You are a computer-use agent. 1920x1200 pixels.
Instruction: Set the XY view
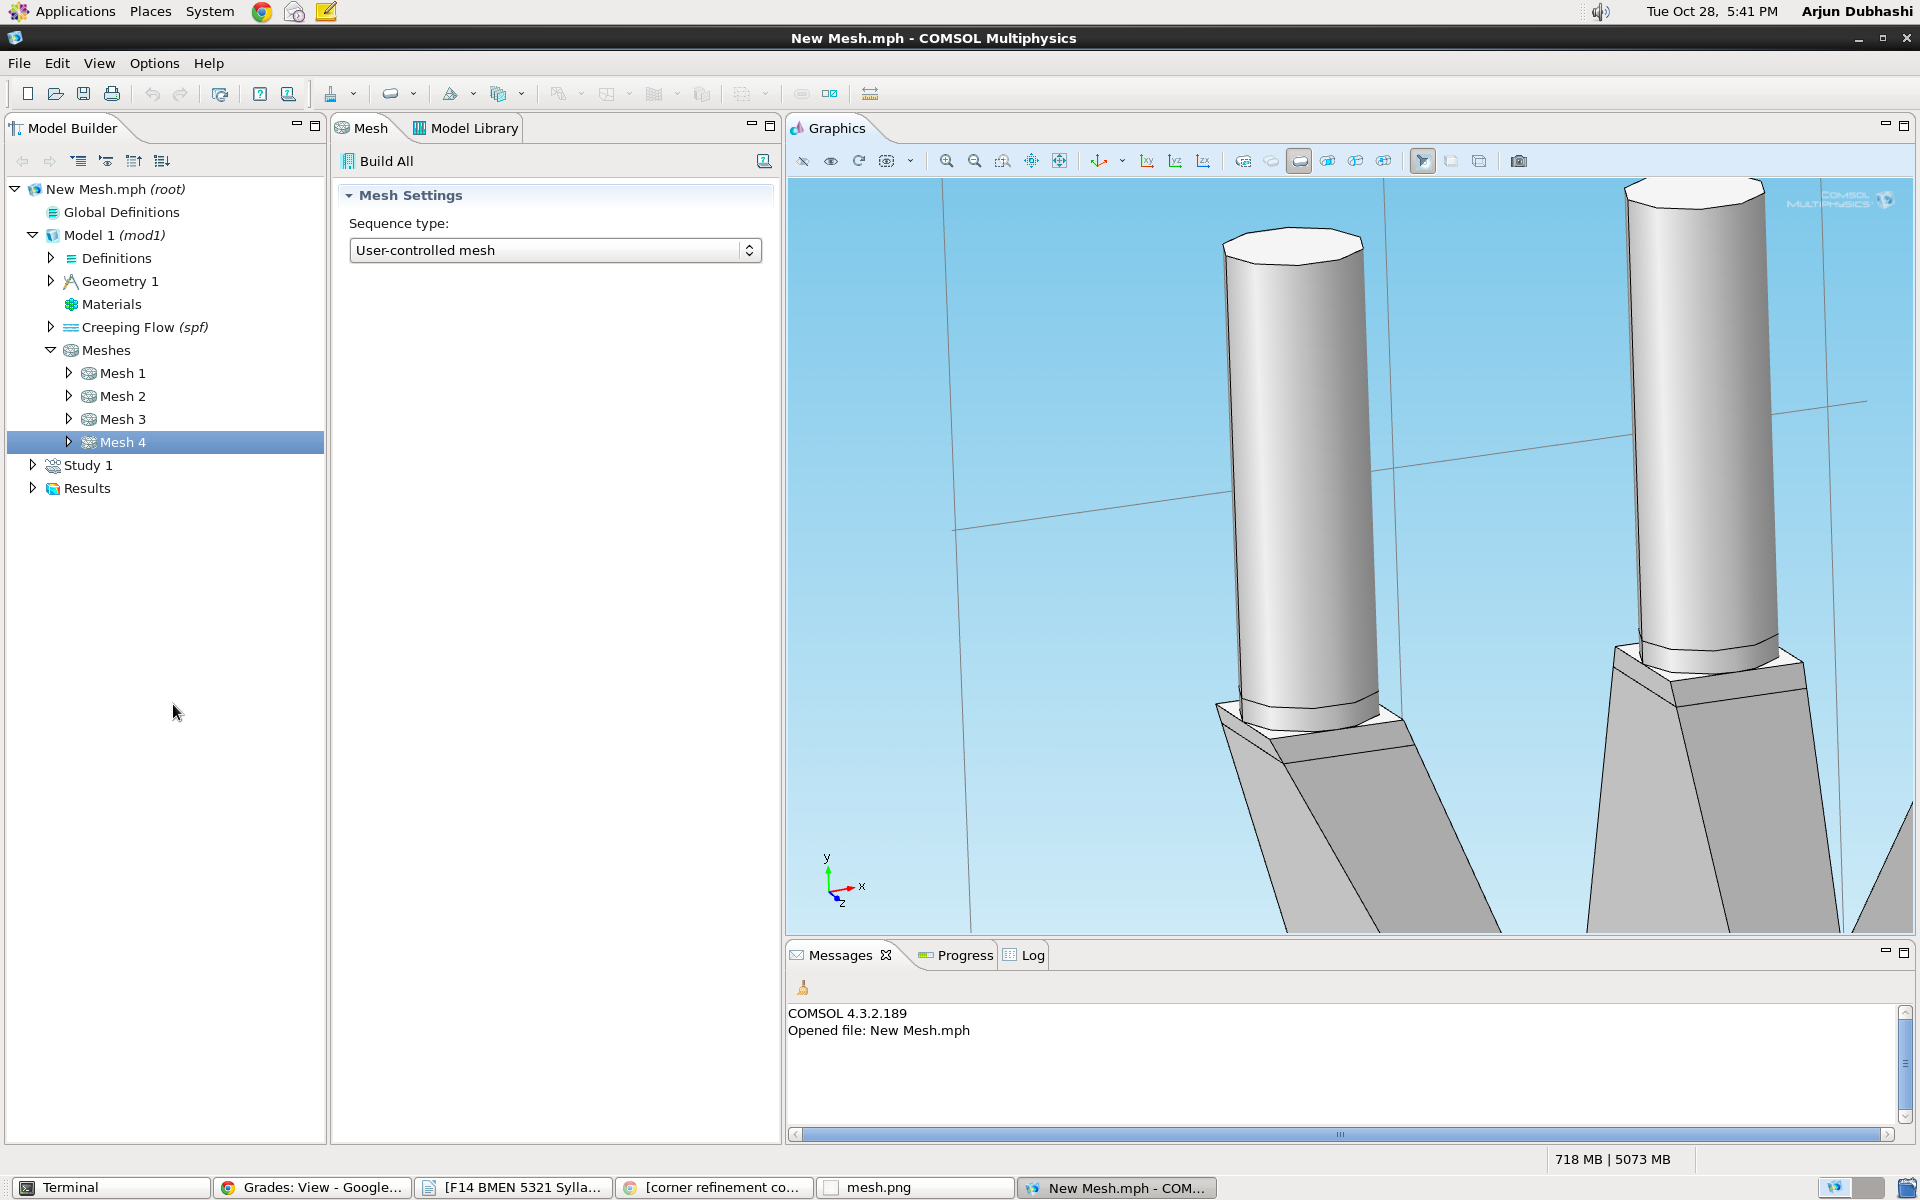coord(1147,161)
